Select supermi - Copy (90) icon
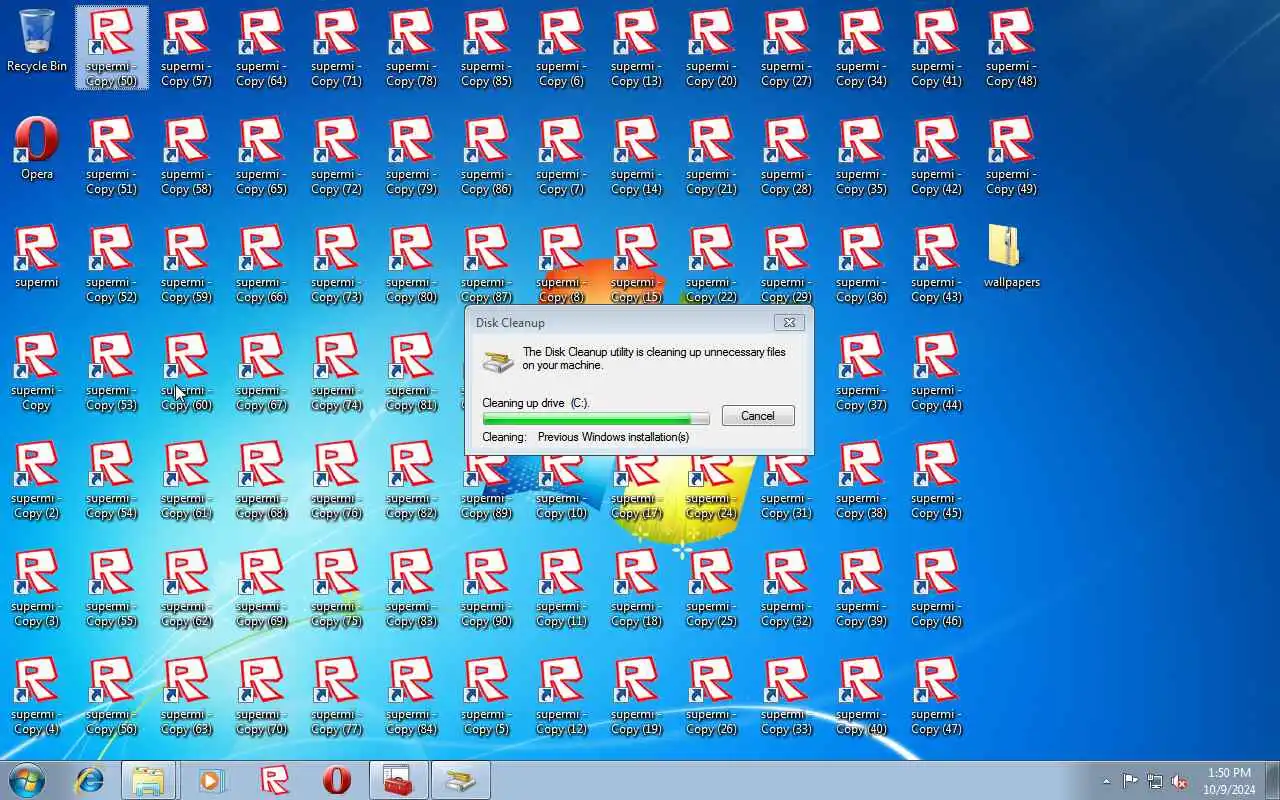The height and width of the screenshot is (800, 1280). 487,588
